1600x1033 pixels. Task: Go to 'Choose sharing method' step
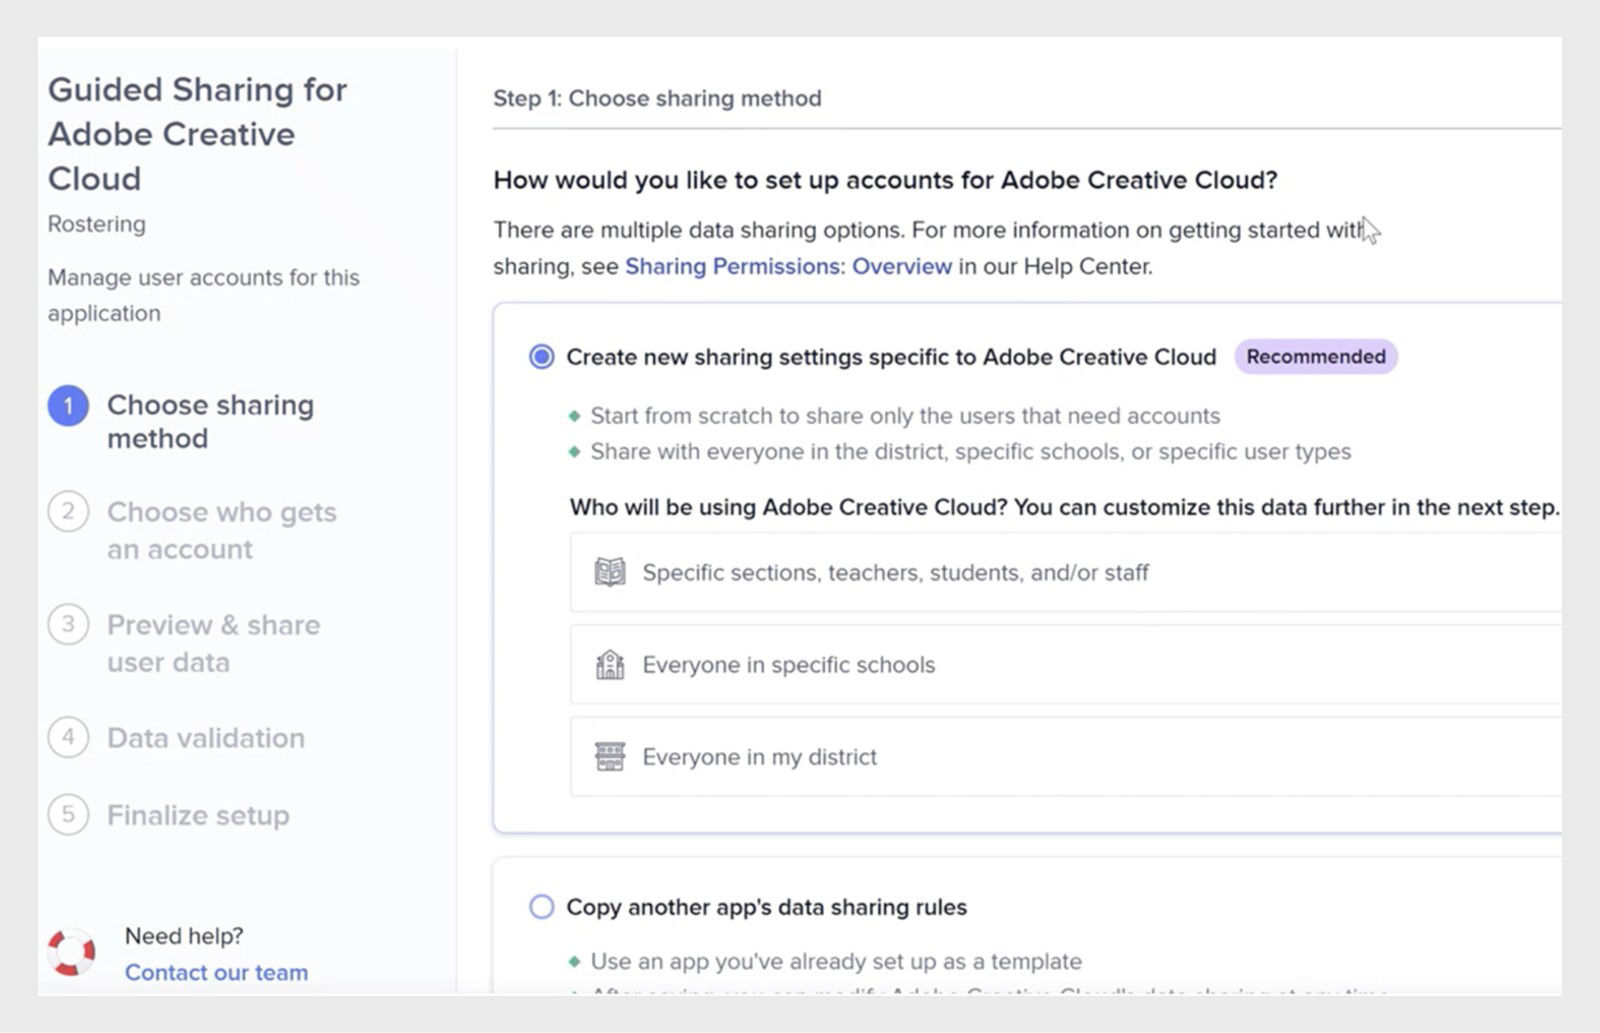[210, 422]
